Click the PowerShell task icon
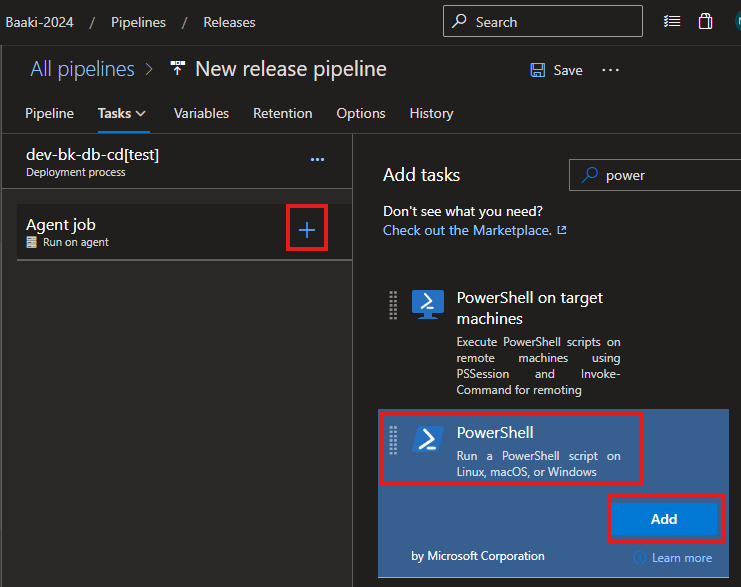This screenshot has width=741, height=587. point(428,439)
